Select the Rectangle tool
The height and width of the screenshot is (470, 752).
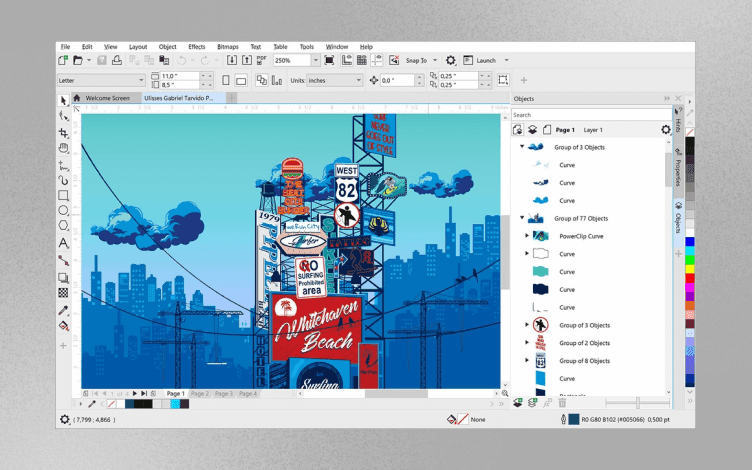(x=63, y=196)
